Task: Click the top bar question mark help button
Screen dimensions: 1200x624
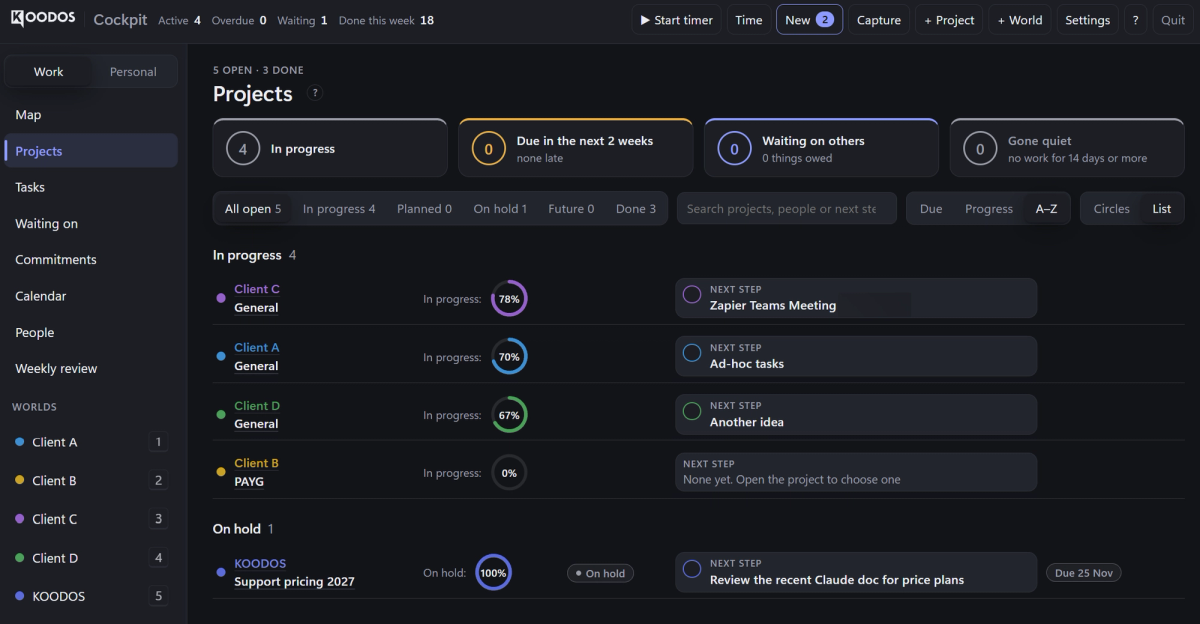Action: tap(1135, 20)
